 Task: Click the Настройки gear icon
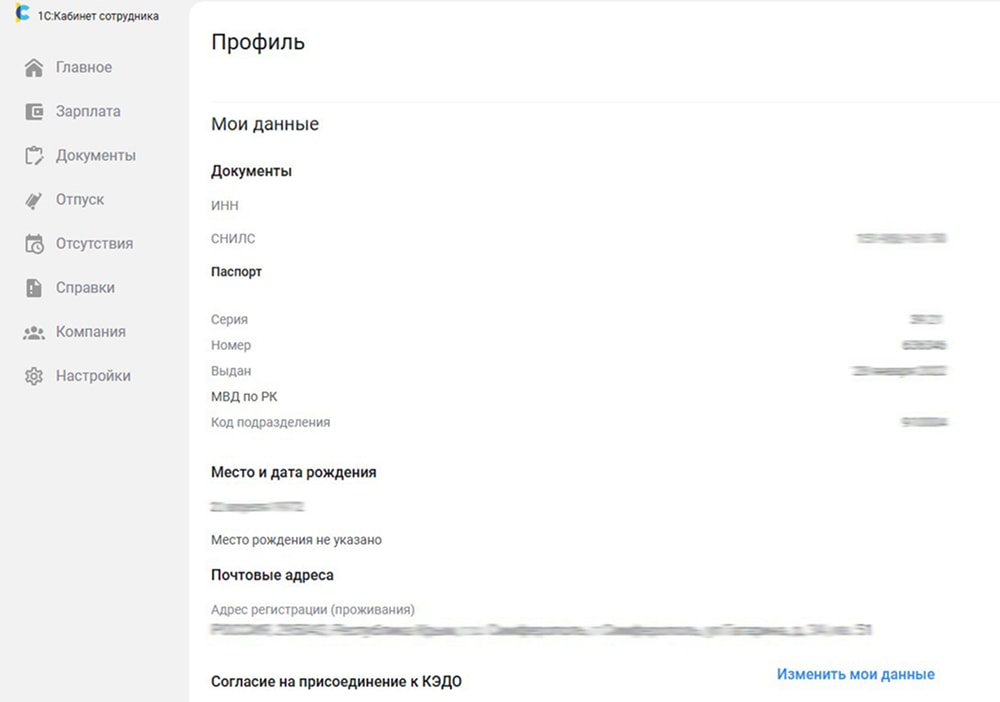point(33,375)
